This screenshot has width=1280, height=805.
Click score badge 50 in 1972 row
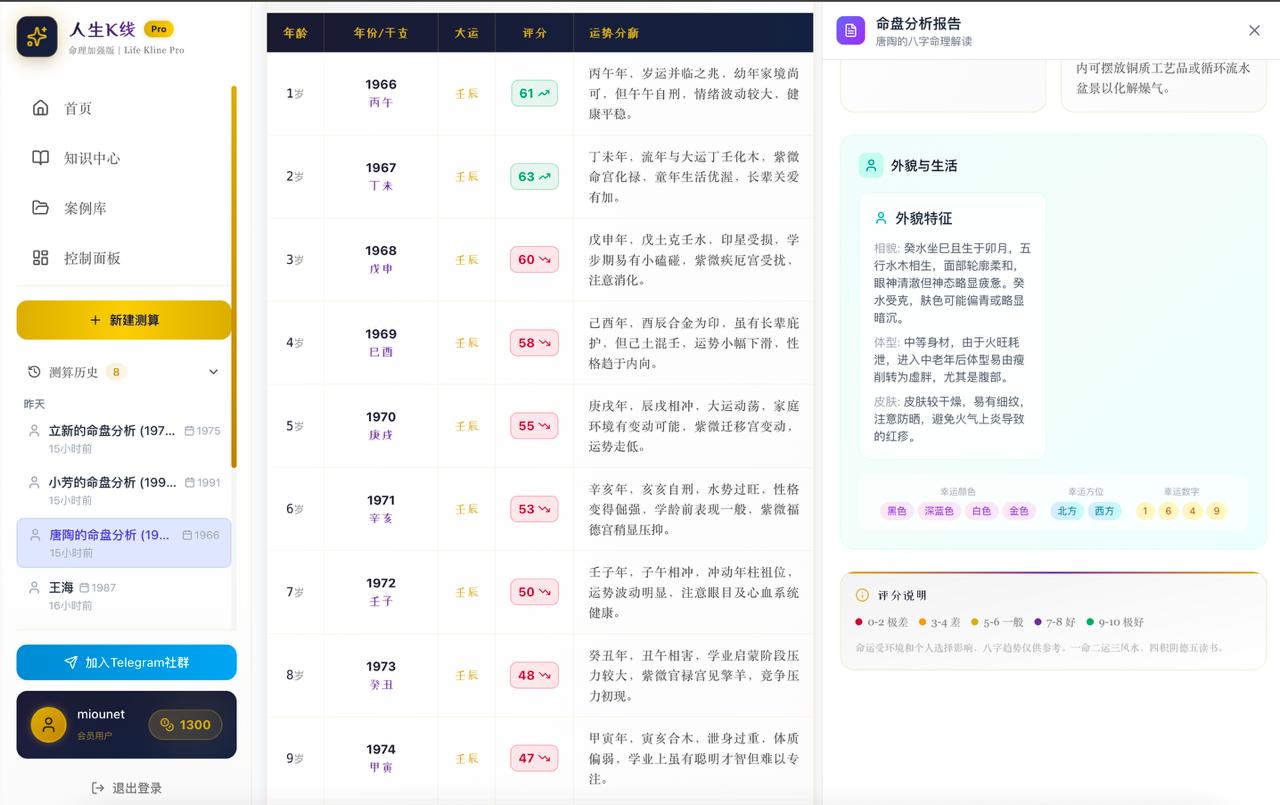coord(534,591)
